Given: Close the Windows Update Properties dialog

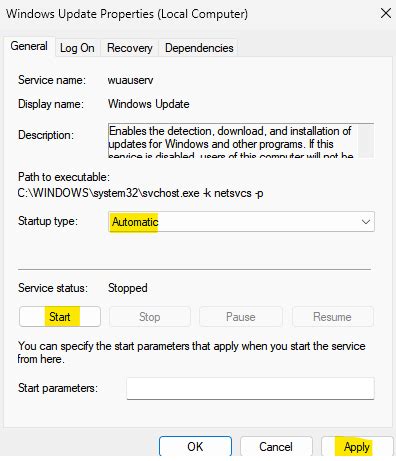Looking at the screenshot, I should (386, 14).
